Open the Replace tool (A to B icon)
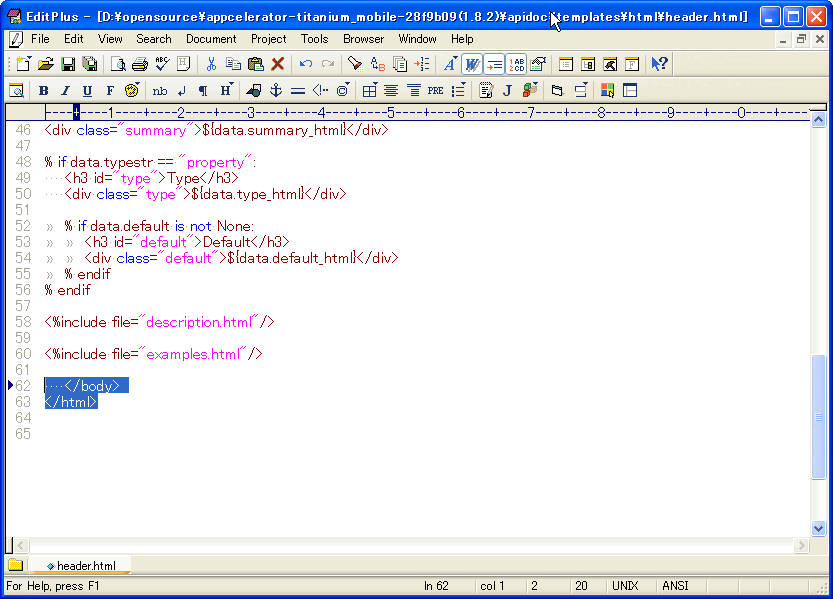 (378, 64)
